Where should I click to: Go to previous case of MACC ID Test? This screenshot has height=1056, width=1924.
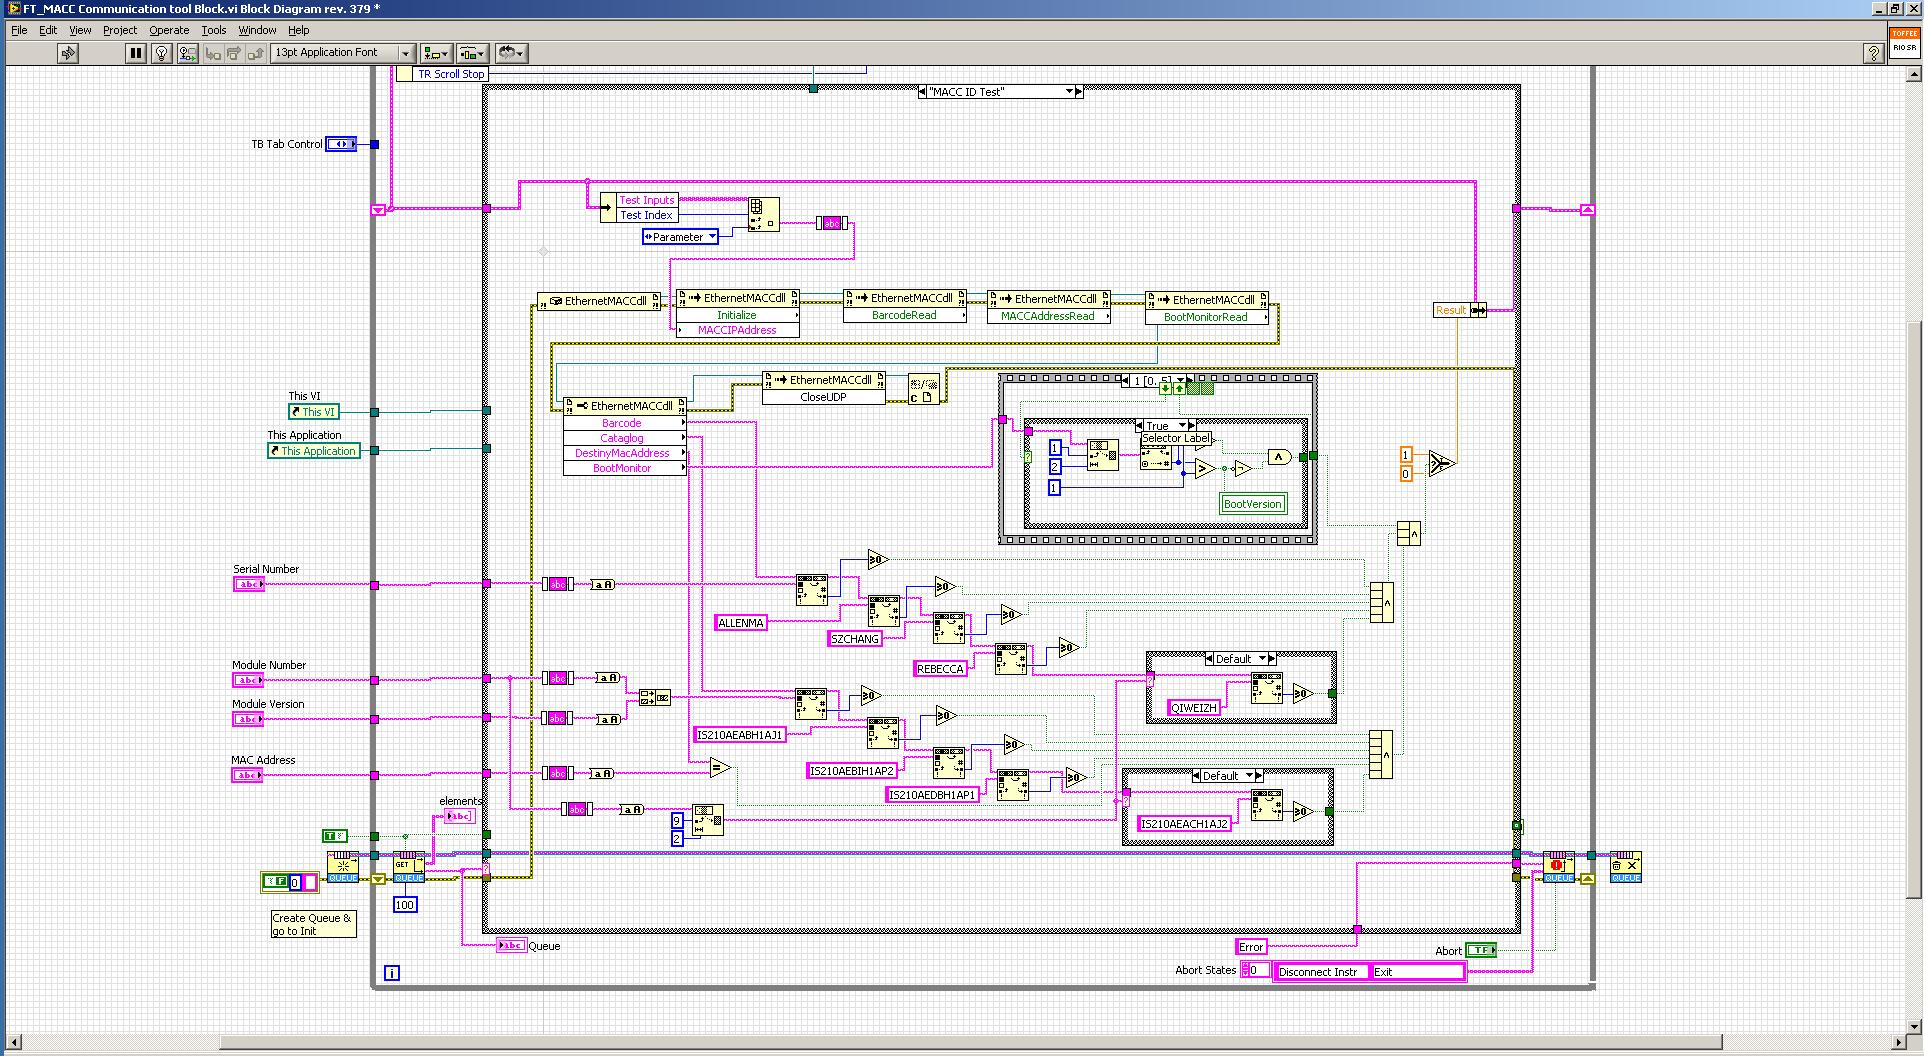[922, 91]
